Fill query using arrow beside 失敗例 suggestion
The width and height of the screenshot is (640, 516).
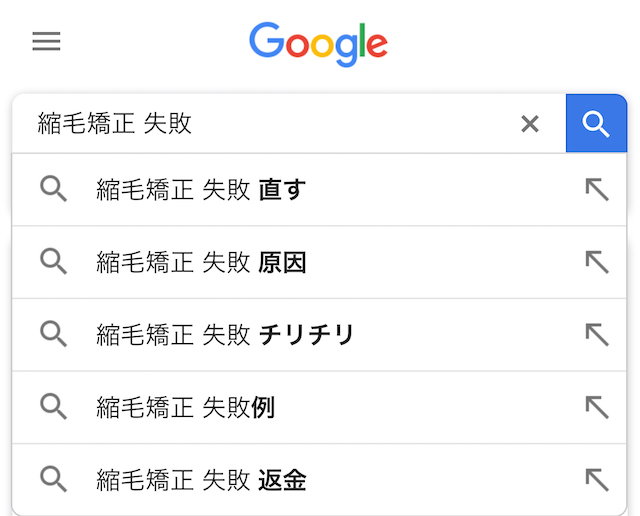point(597,407)
